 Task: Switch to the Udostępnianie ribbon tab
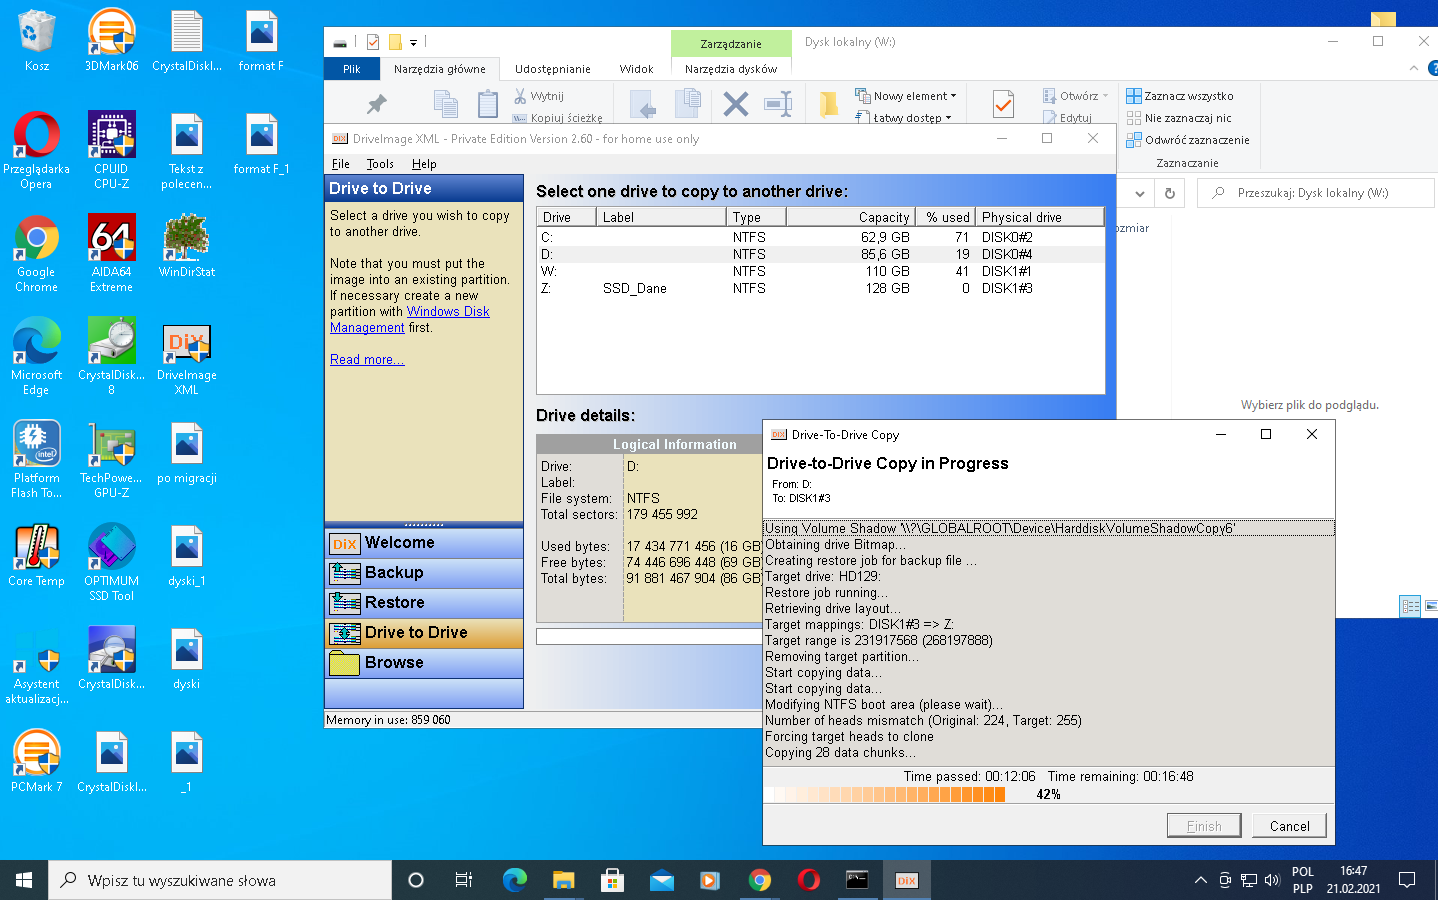(x=552, y=69)
